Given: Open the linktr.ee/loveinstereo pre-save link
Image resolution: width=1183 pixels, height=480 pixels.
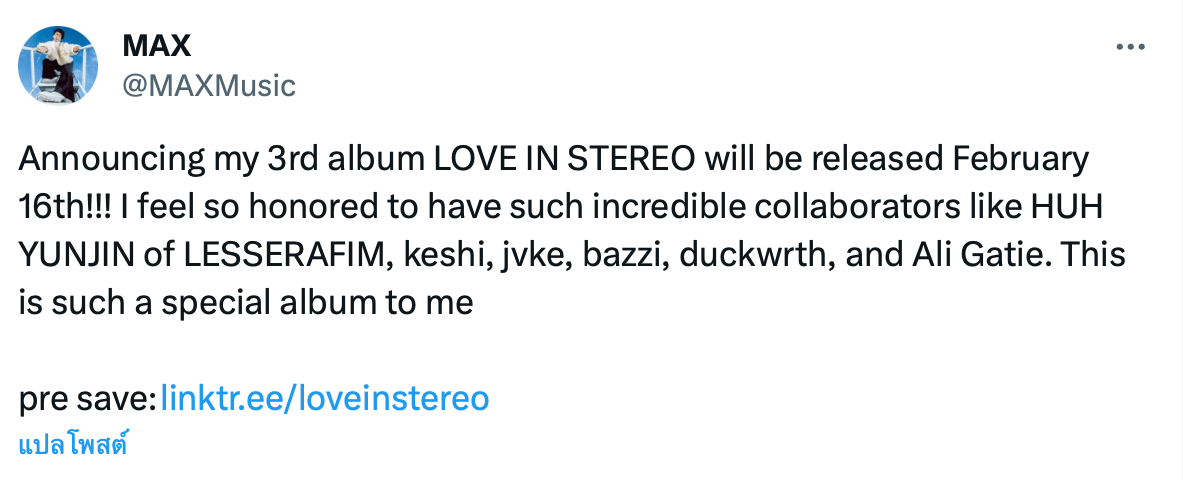Looking at the screenshot, I should tap(324, 399).
